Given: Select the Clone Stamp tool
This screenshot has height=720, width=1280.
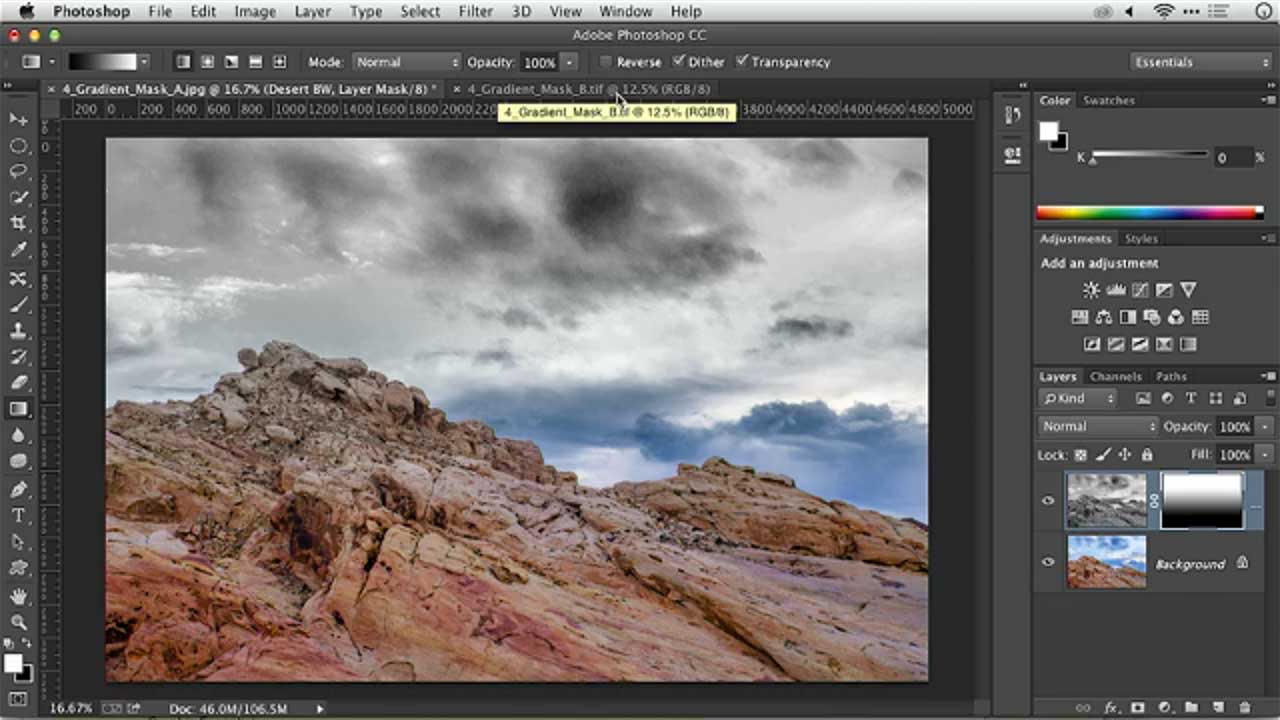Looking at the screenshot, I should pos(18,330).
